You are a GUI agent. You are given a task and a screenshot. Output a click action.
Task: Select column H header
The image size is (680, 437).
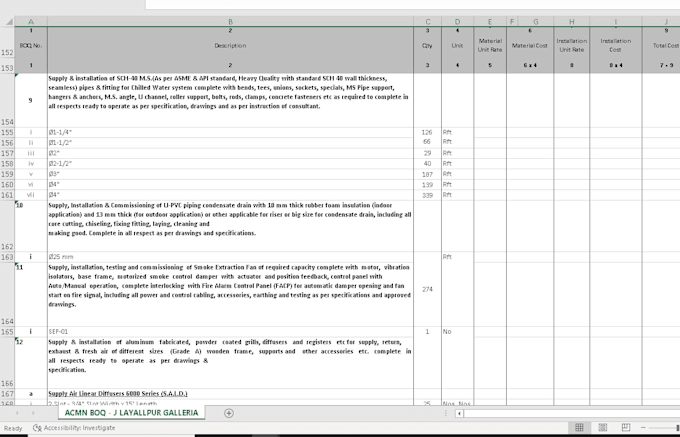click(572, 22)
